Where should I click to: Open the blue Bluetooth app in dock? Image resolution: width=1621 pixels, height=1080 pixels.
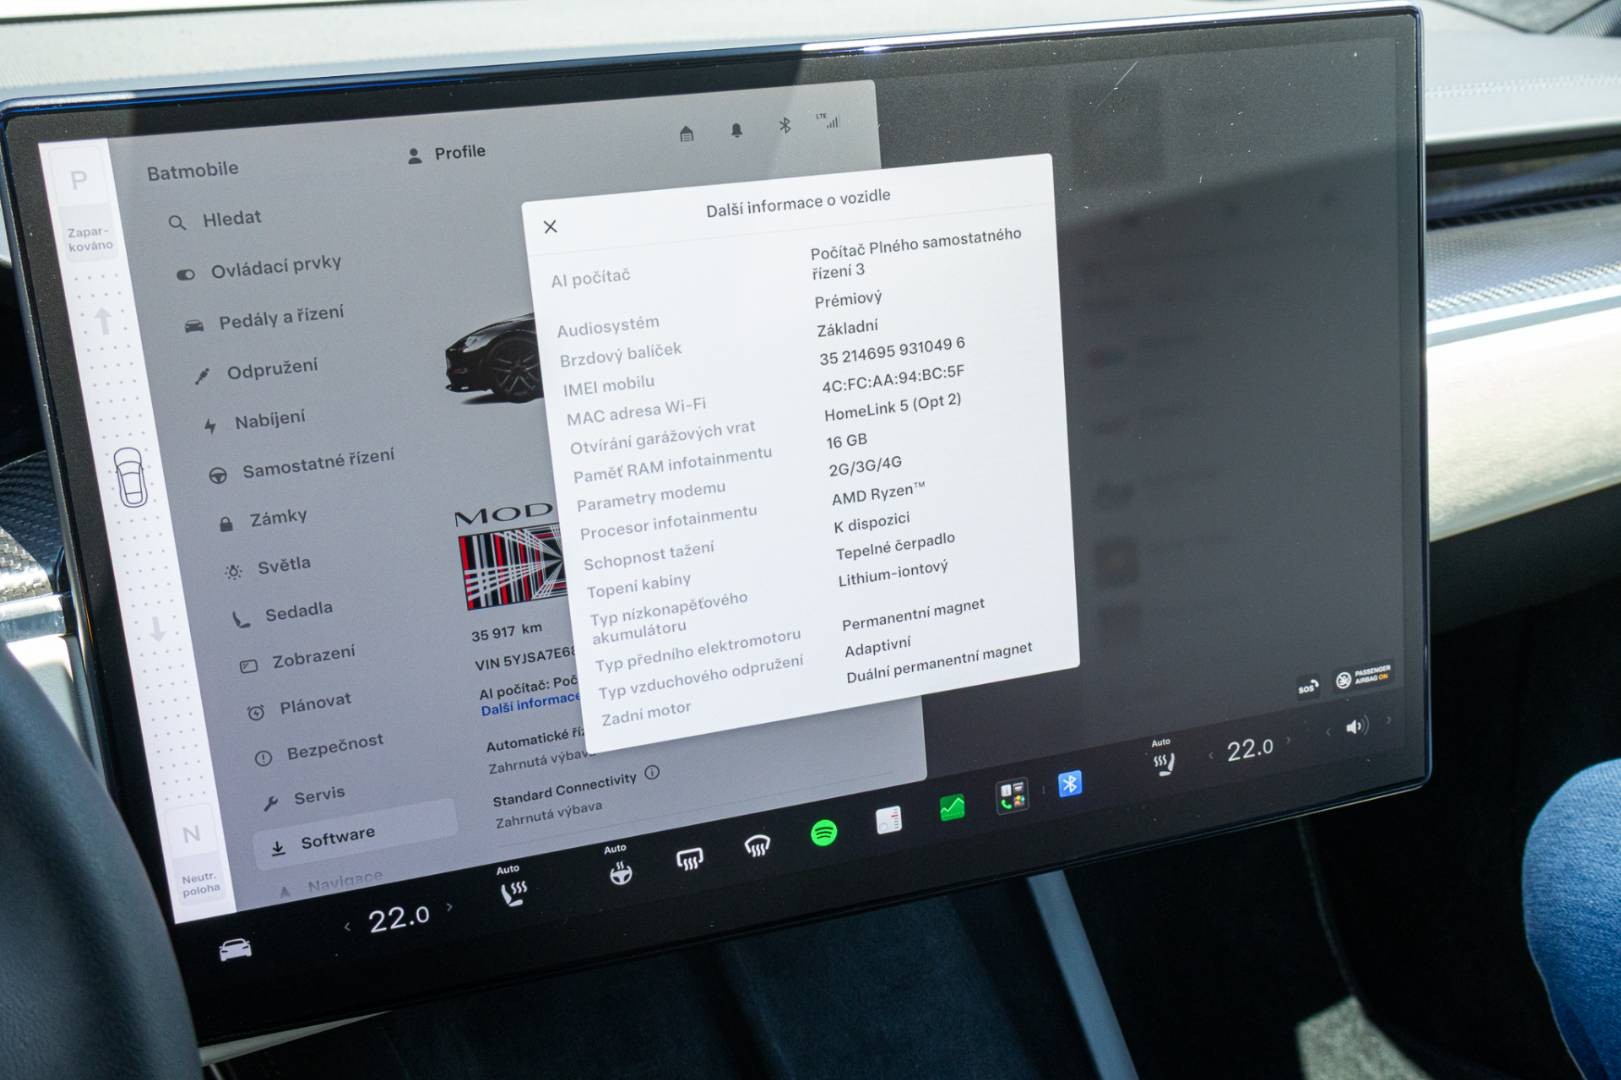(x=1069, y=784)
